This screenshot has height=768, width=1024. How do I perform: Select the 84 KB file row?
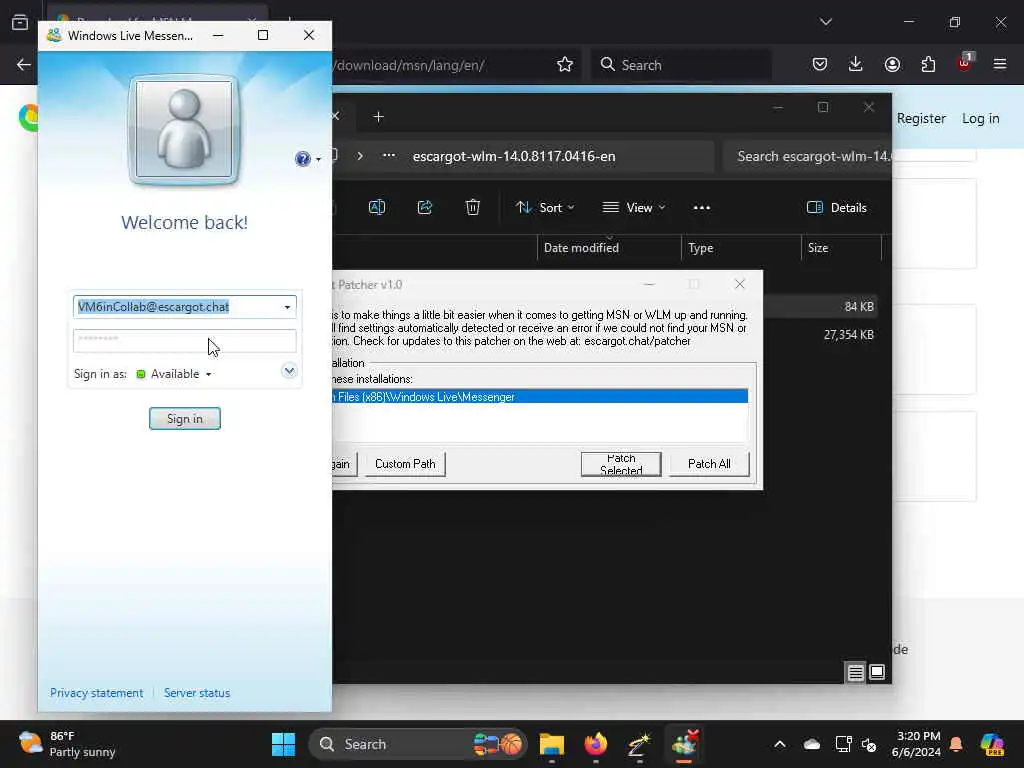click(x=820, y=306)
